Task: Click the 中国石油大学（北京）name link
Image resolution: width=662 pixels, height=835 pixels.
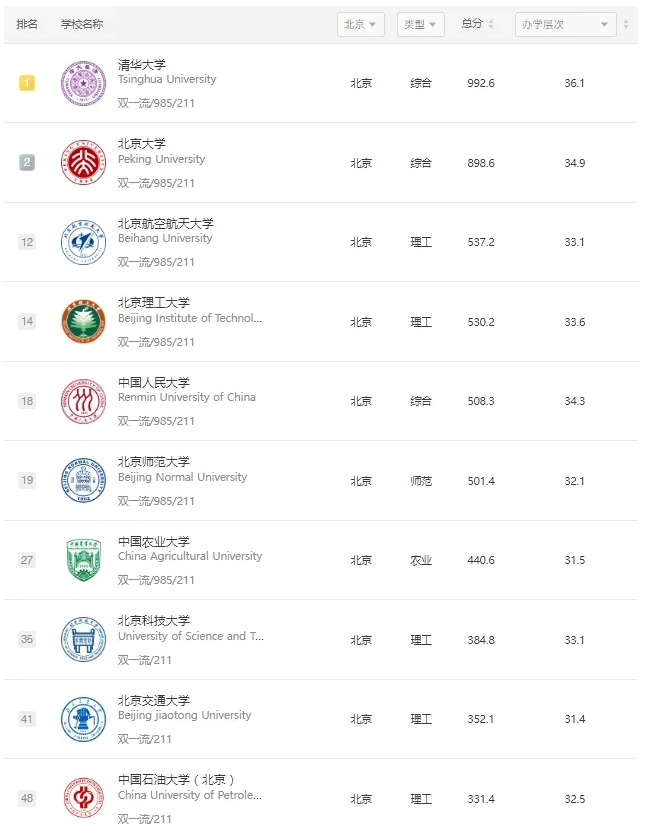Action: click(176, 780)
